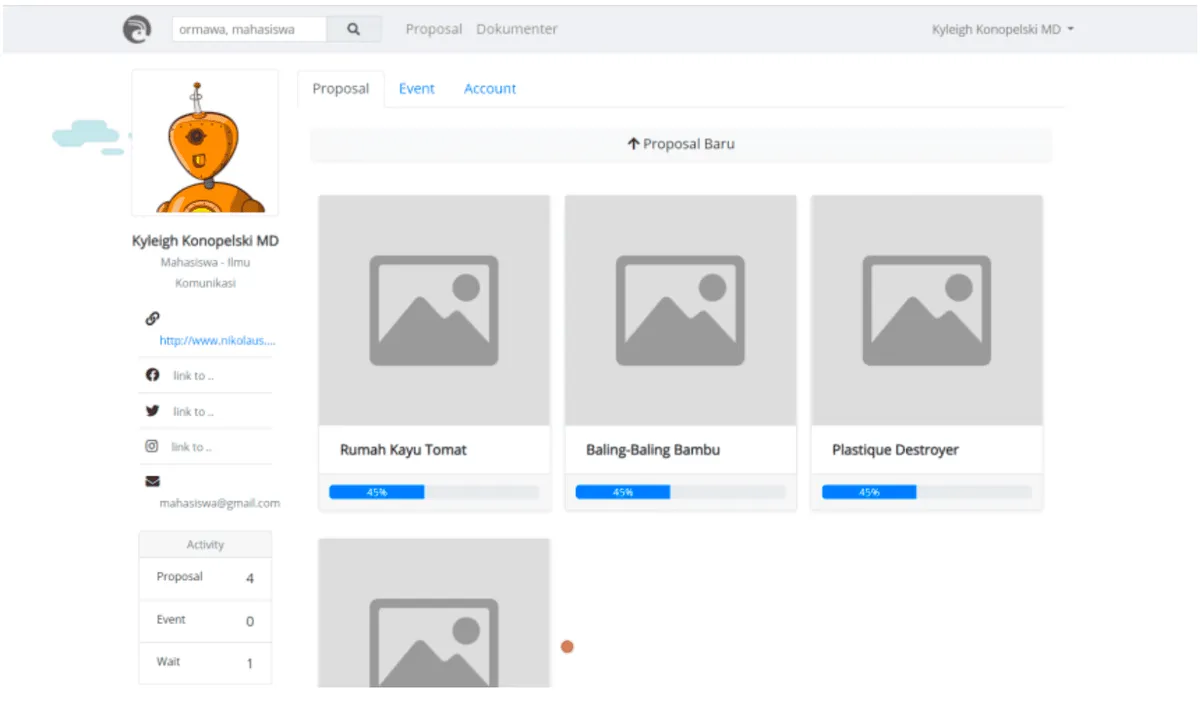Click the site logo in the navbar
The image size is (1200, 728).
pos(137,30)
